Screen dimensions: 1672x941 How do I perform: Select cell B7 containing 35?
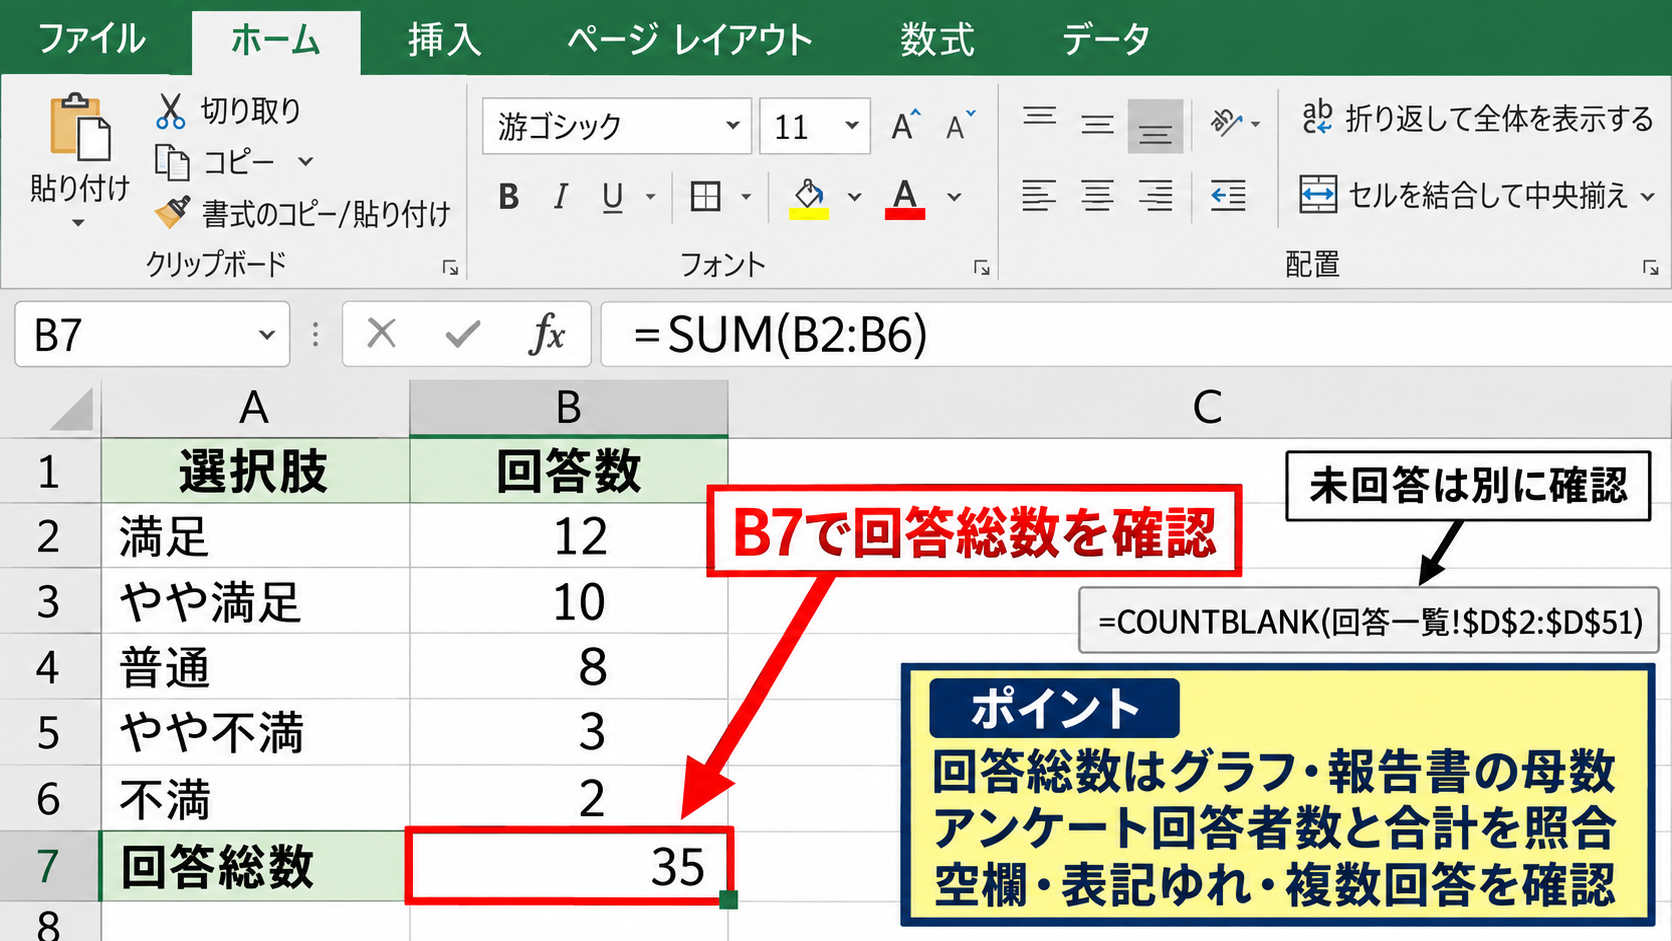(569, 866)
